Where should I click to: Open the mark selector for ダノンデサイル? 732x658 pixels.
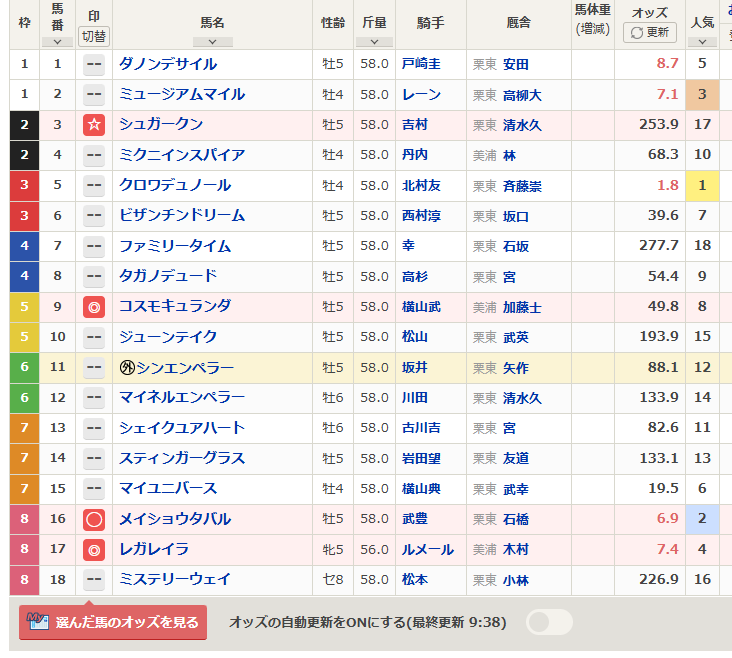tap(94, 64)
